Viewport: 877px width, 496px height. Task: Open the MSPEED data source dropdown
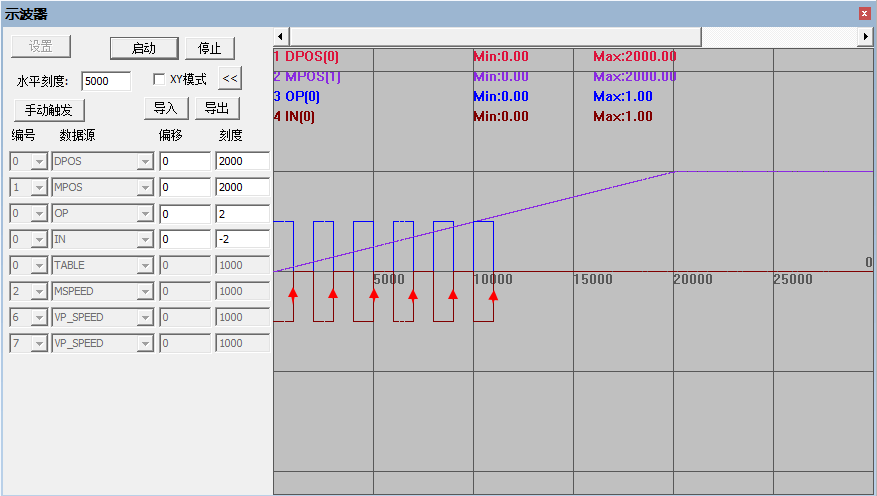145,291
